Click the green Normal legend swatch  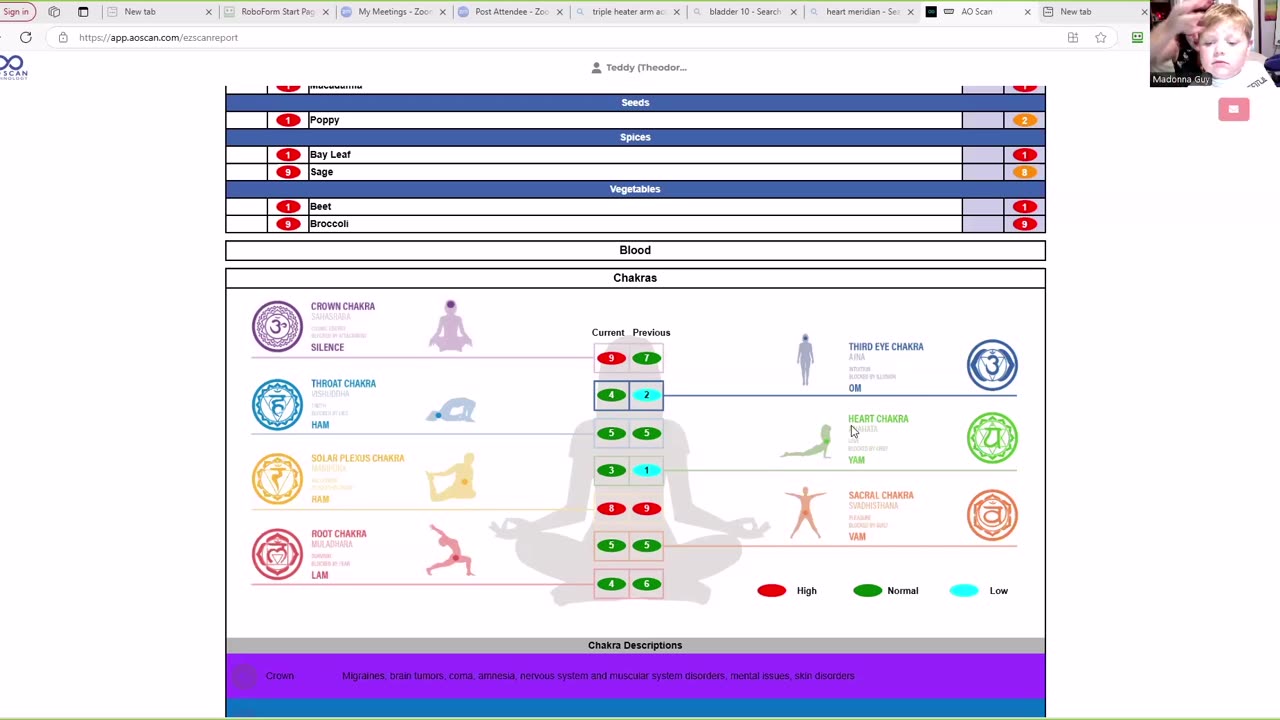coord(867,591)
